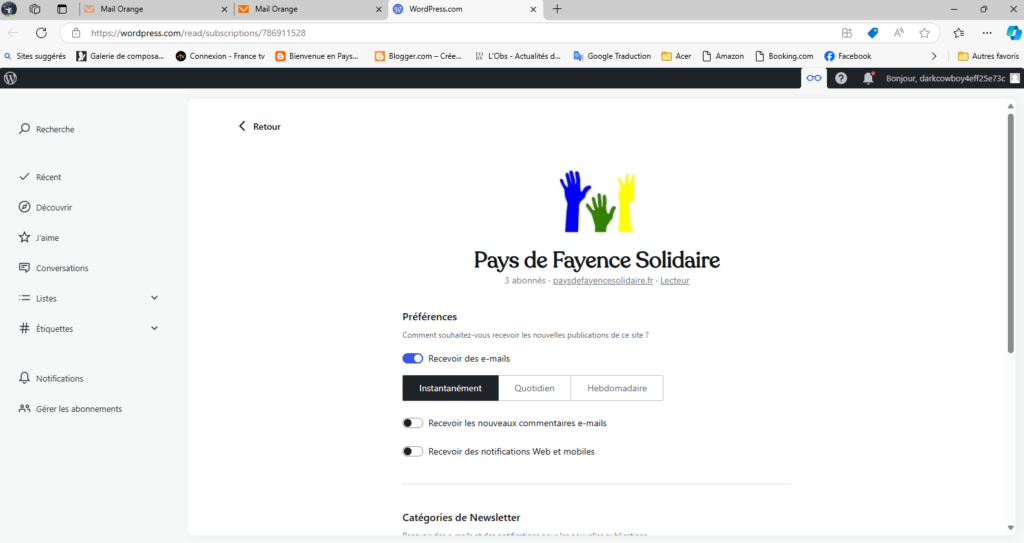1024x543 pixels.
Task: Expand the Étiquettes section chevron
Action: click(x=154, y=328)
